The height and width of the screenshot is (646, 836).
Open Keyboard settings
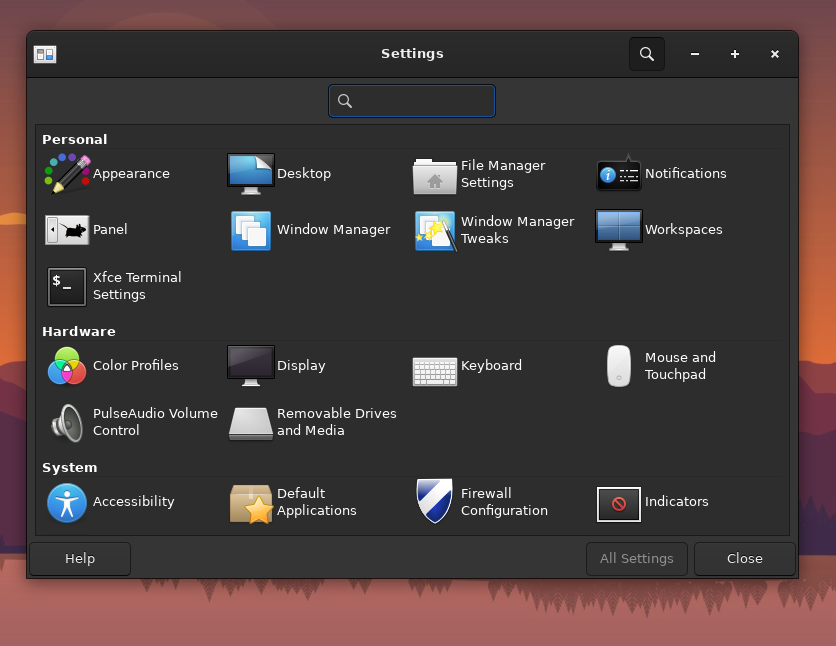pyautogui.click(x=435, y=366)
